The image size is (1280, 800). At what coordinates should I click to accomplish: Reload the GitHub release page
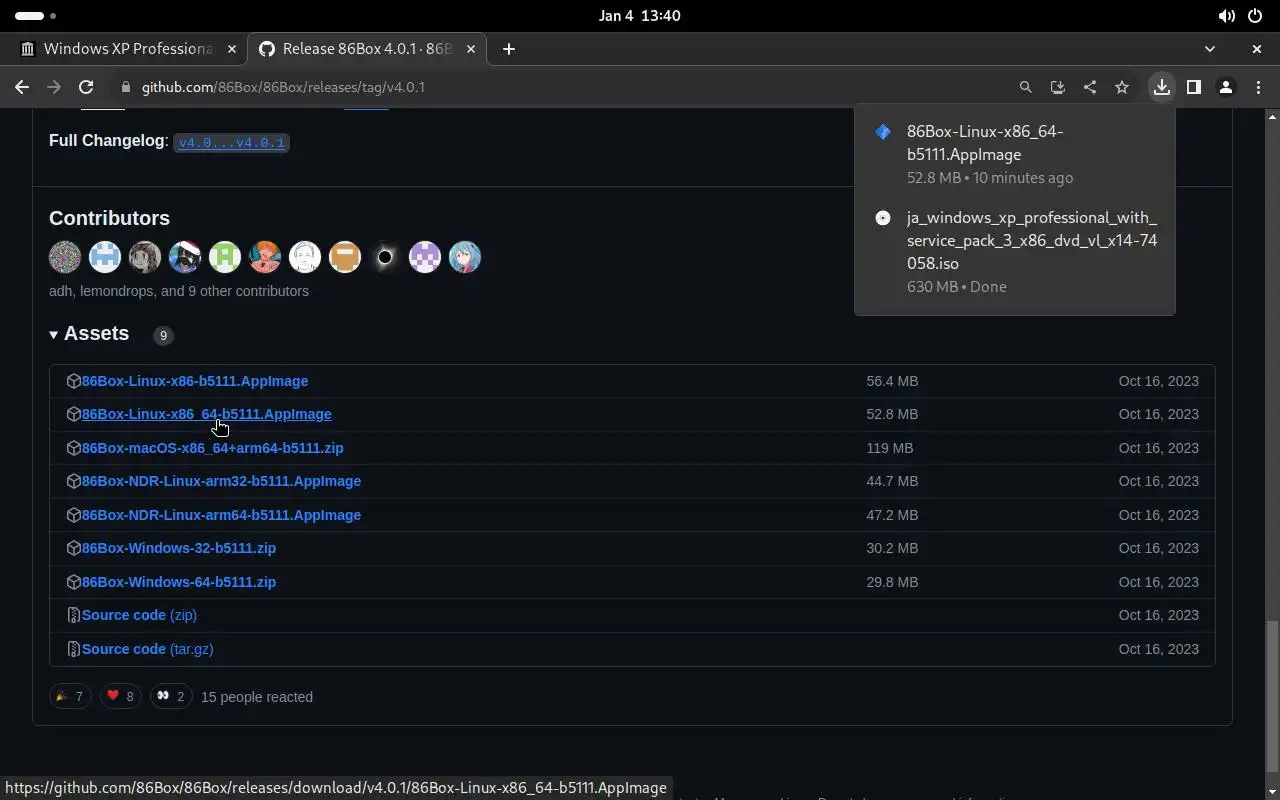point(86,87)
